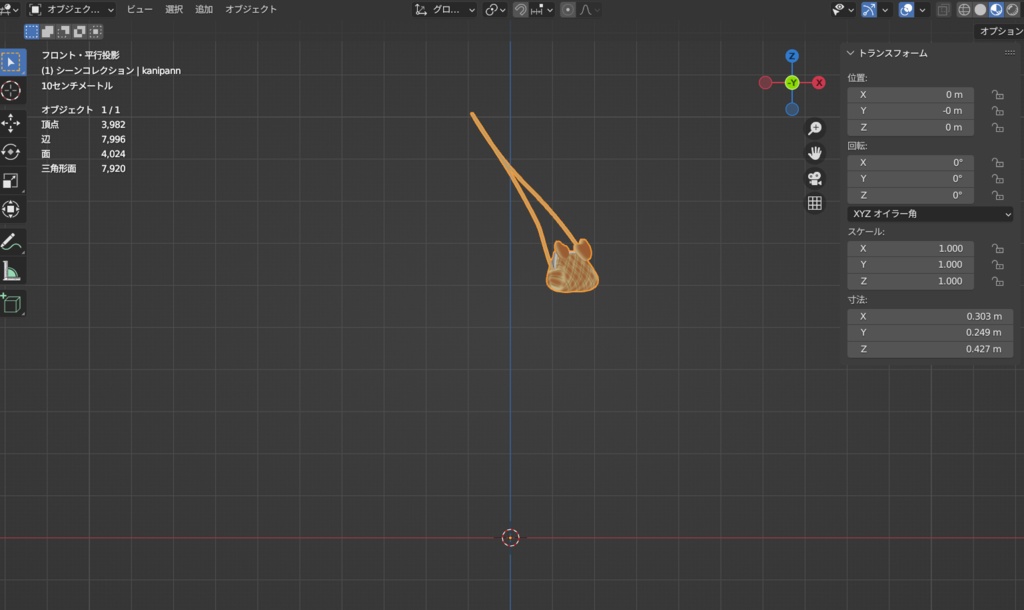Toggle proportional editing button
This screenshot has width=1024, height=610.
(x=568, y=10)
